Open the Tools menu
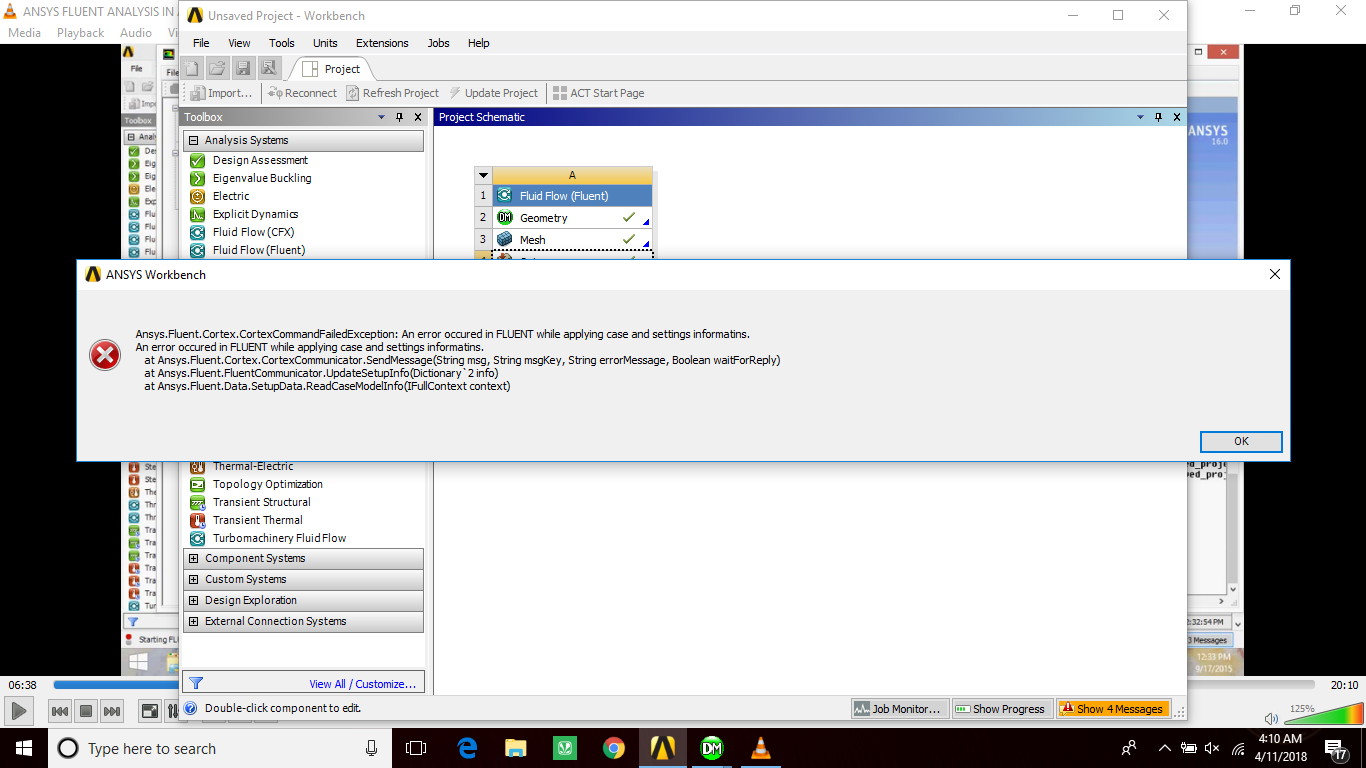 [x=282, y=43]
